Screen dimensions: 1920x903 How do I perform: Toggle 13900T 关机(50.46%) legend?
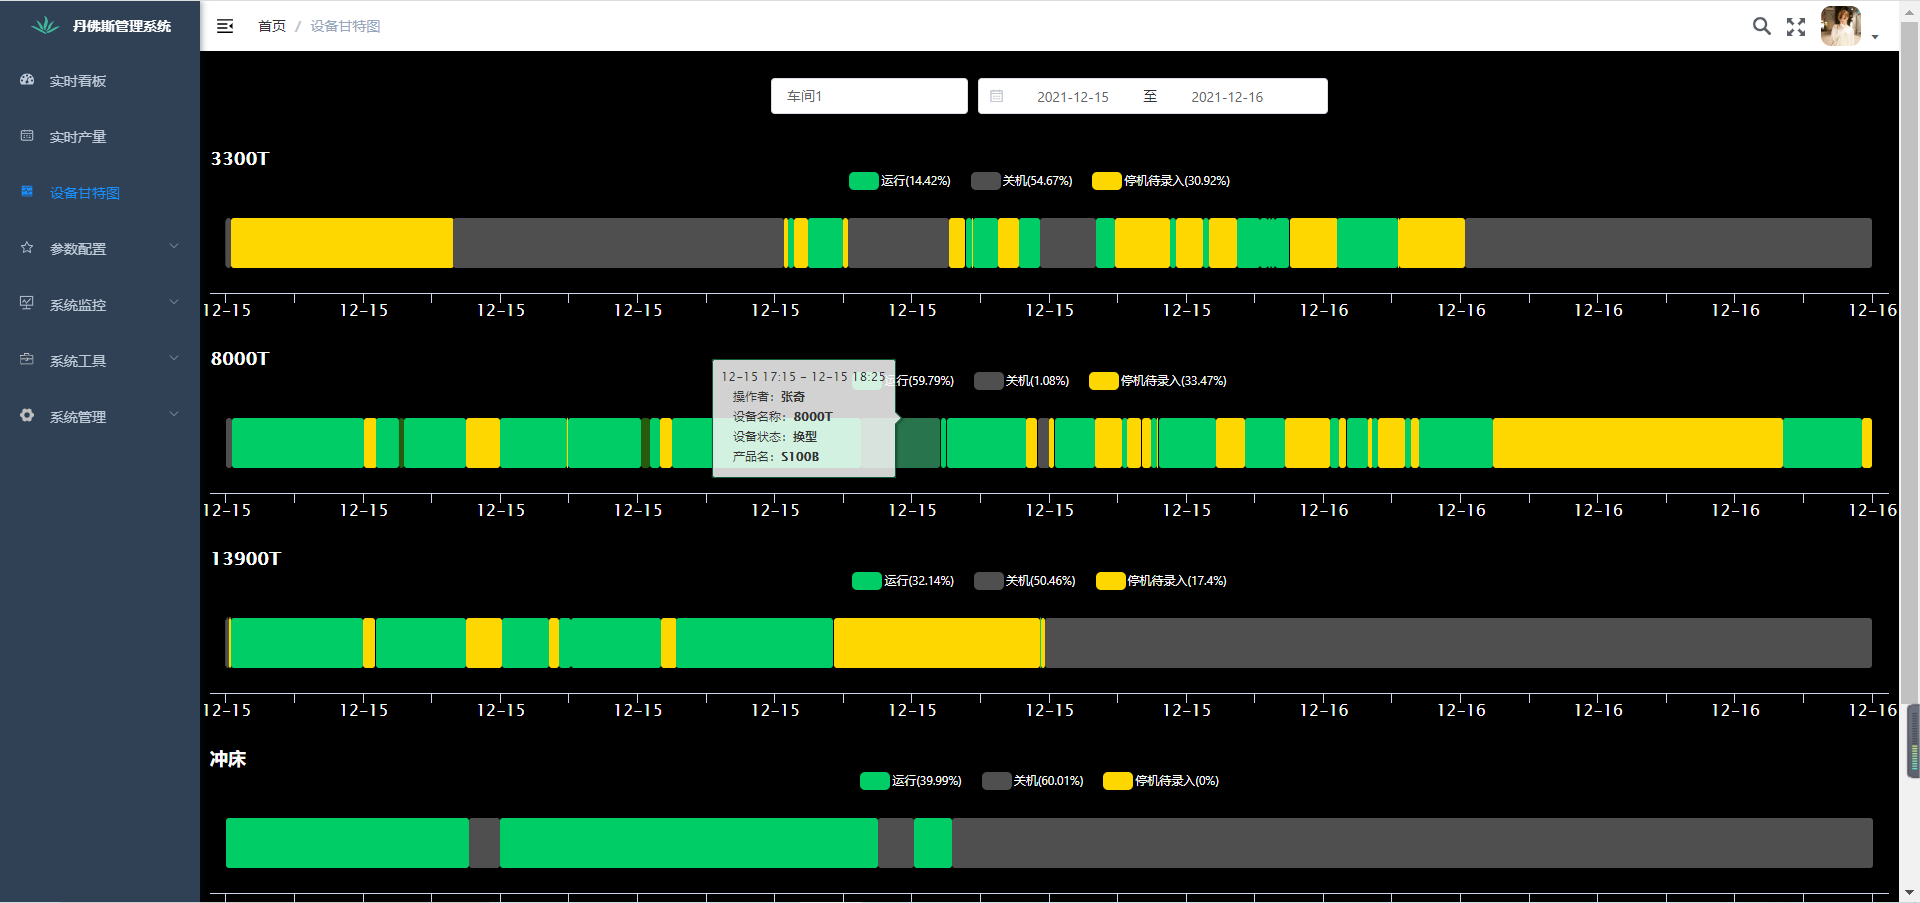click(x=1025, y=581)
